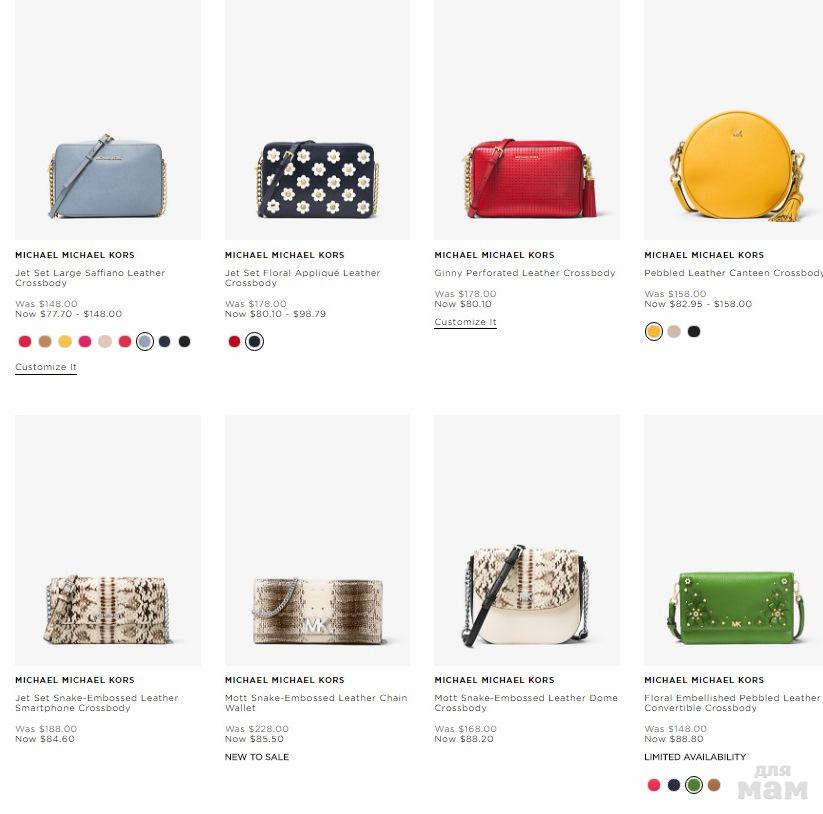Open the Jet Set Snake-Embossed Leather Smartphone Crossbody title

click(x=97, y=703)
